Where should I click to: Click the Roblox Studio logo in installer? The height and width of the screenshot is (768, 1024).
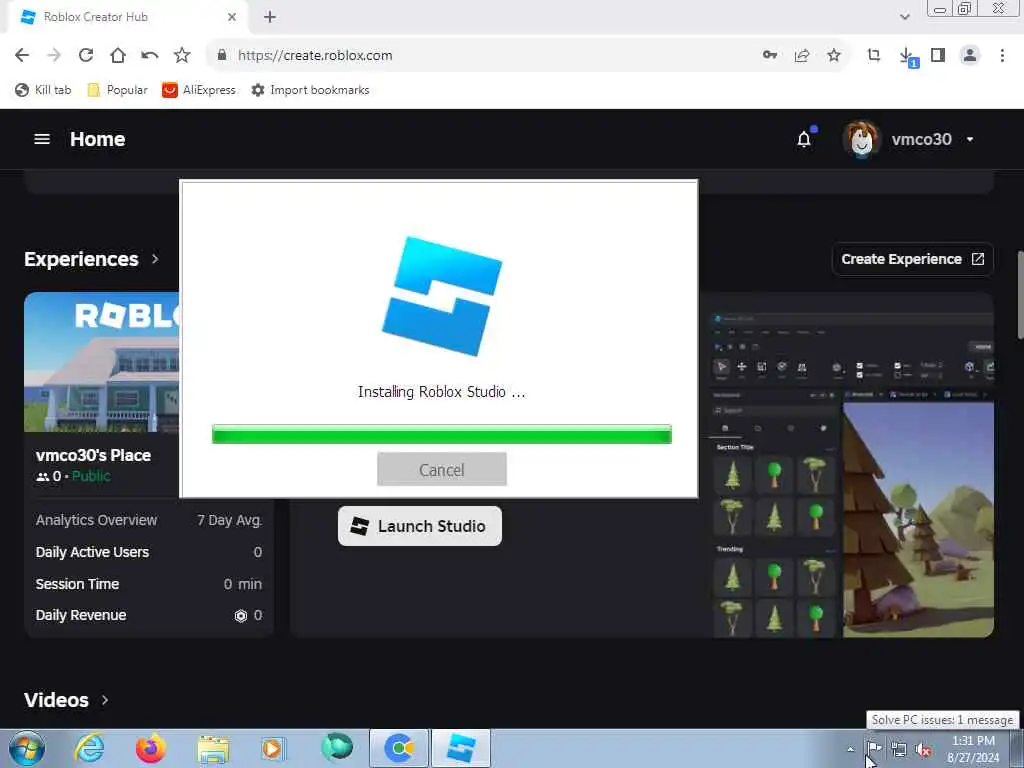441,296
